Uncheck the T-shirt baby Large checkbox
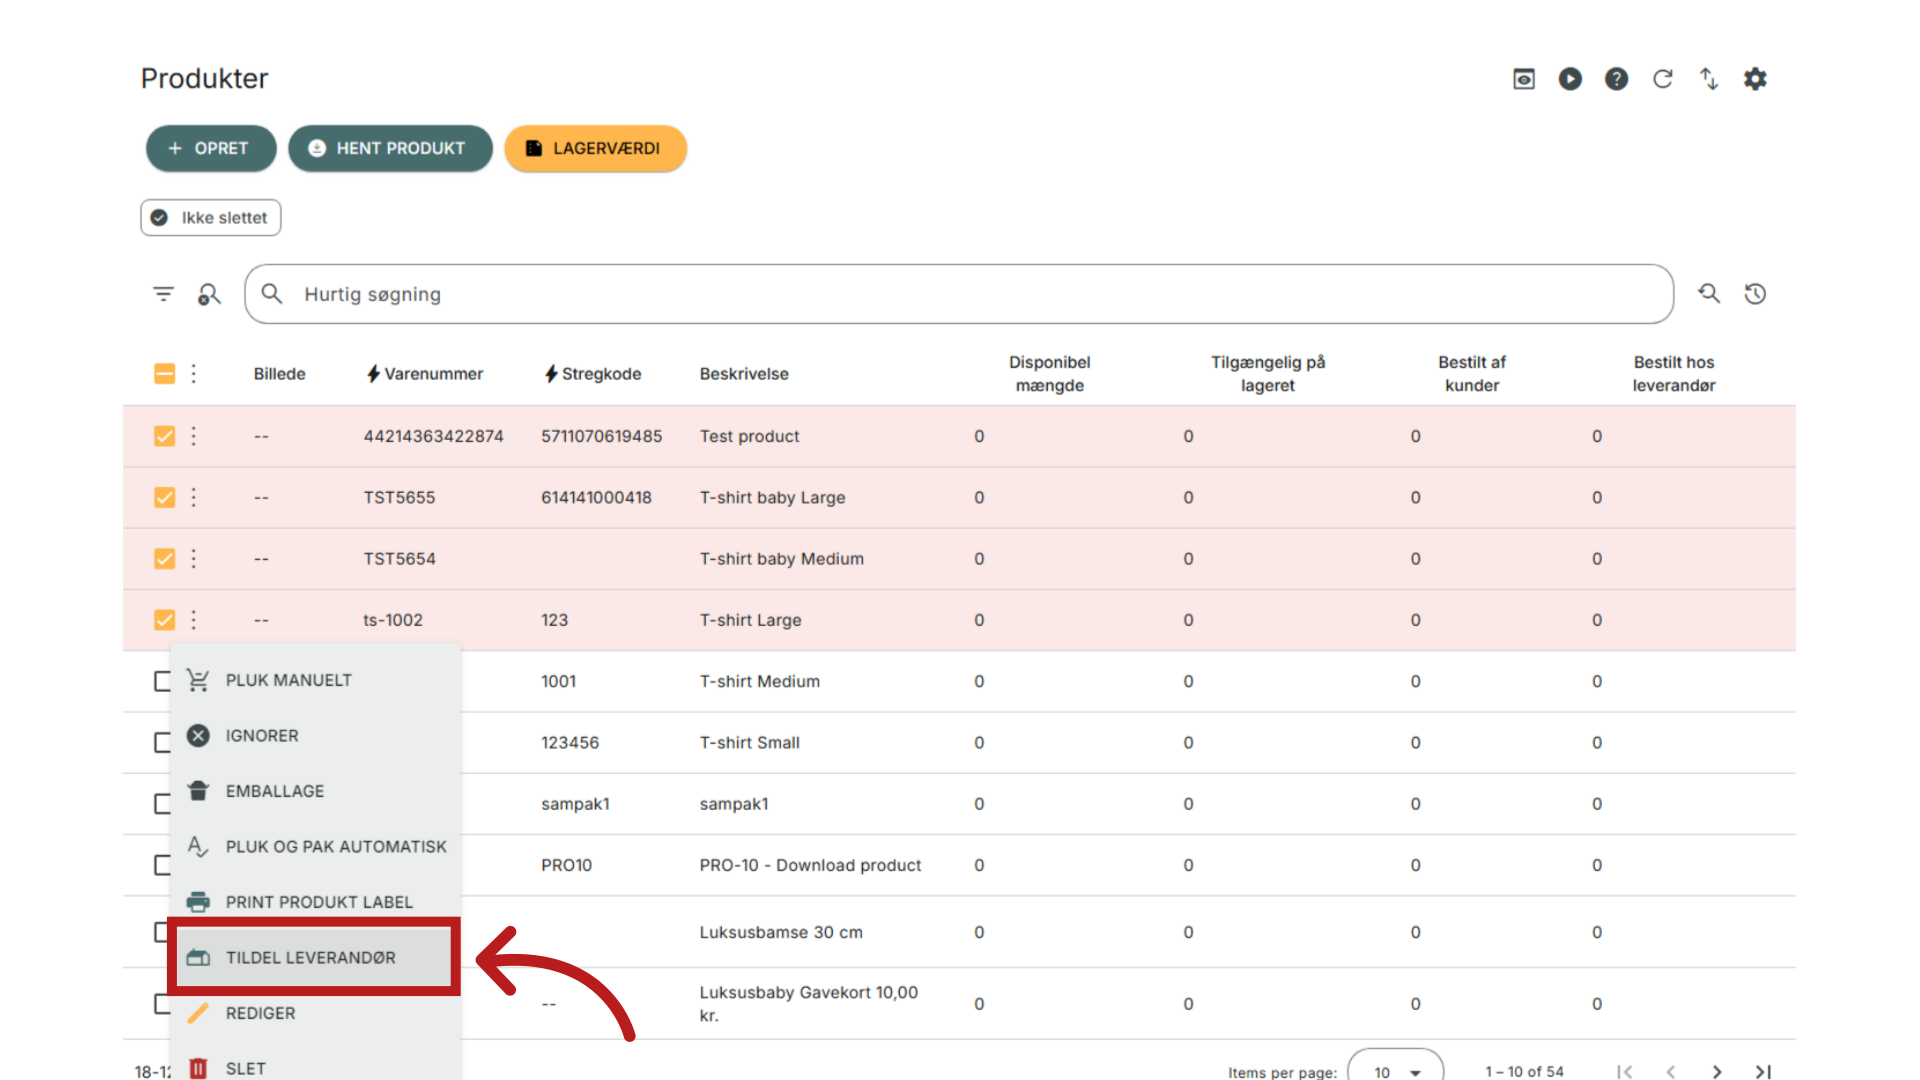 point(164,497)
